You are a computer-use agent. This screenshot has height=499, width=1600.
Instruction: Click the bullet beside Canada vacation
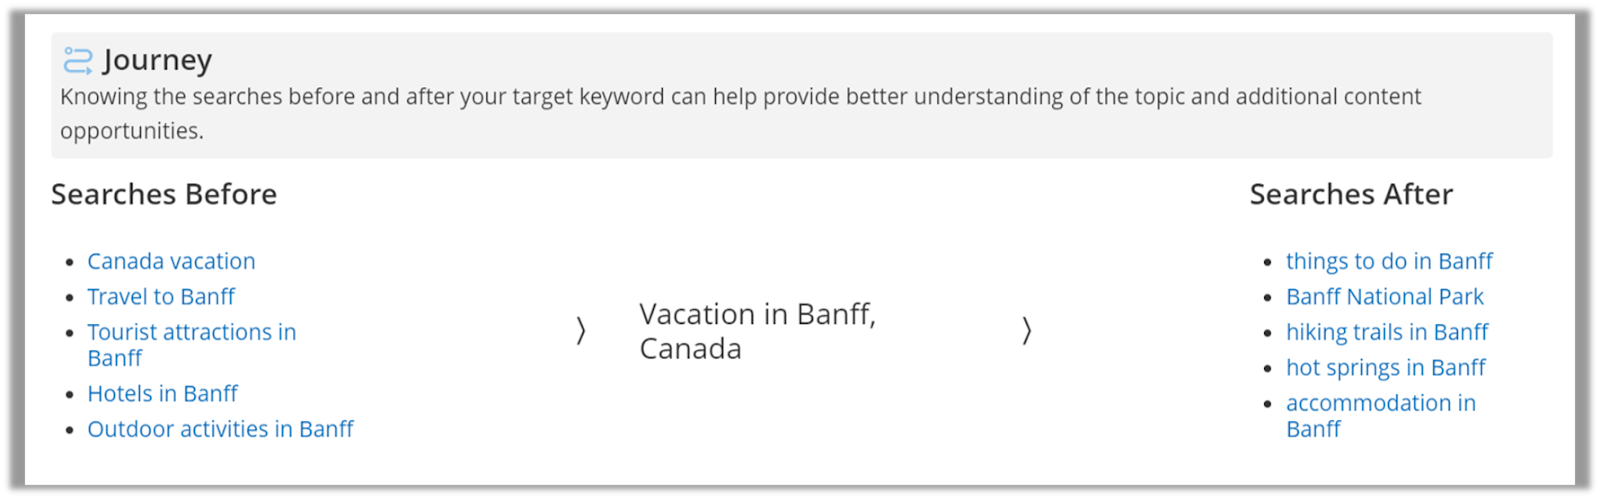(69, 263)
